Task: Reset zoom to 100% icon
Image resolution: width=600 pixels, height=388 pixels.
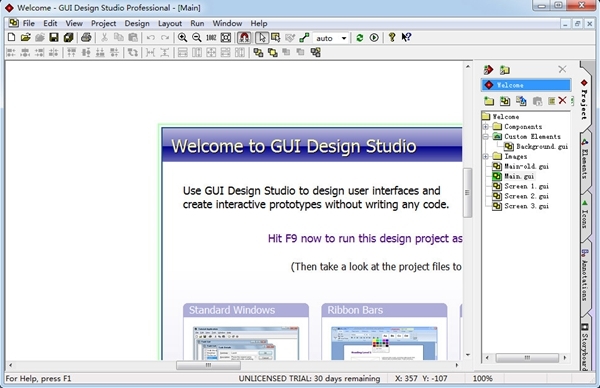Action: pos(211,37)
